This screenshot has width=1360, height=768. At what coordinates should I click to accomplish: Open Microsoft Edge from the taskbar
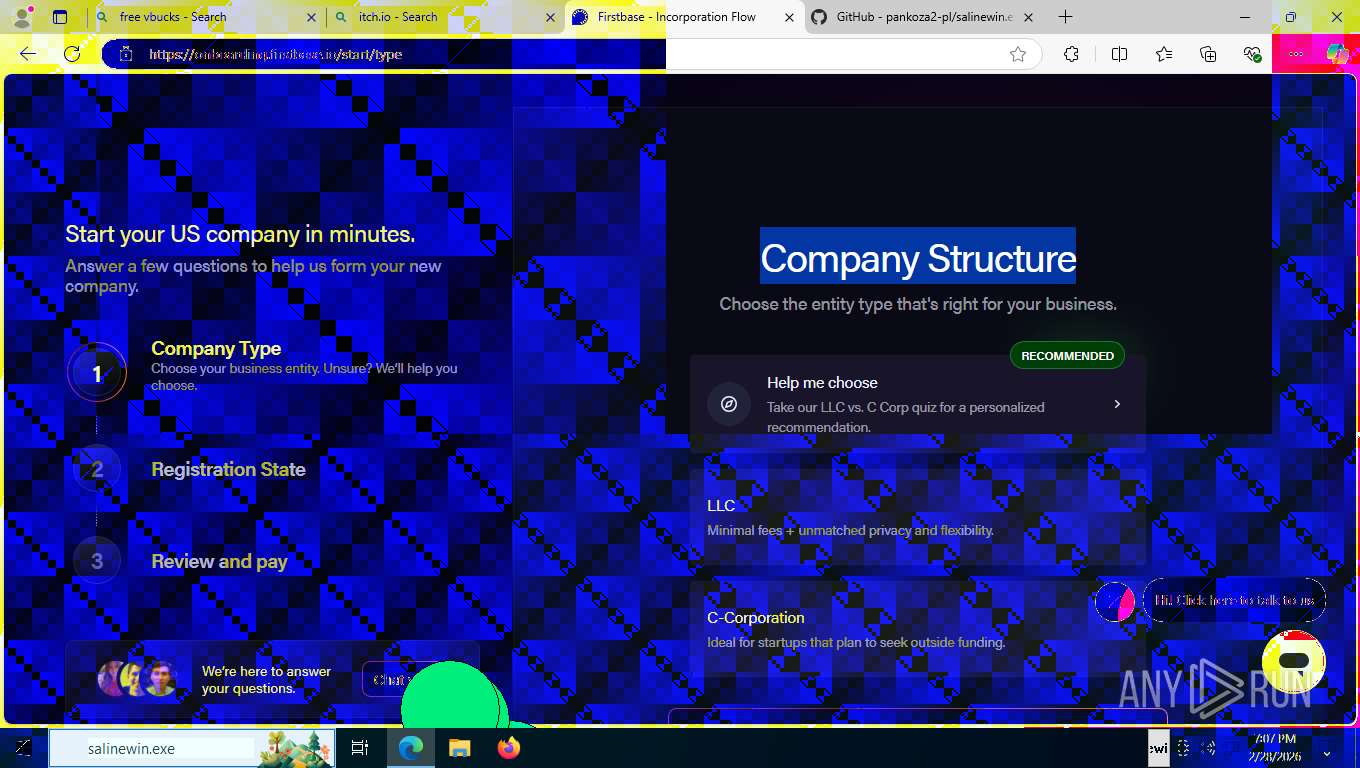point(410,747)
